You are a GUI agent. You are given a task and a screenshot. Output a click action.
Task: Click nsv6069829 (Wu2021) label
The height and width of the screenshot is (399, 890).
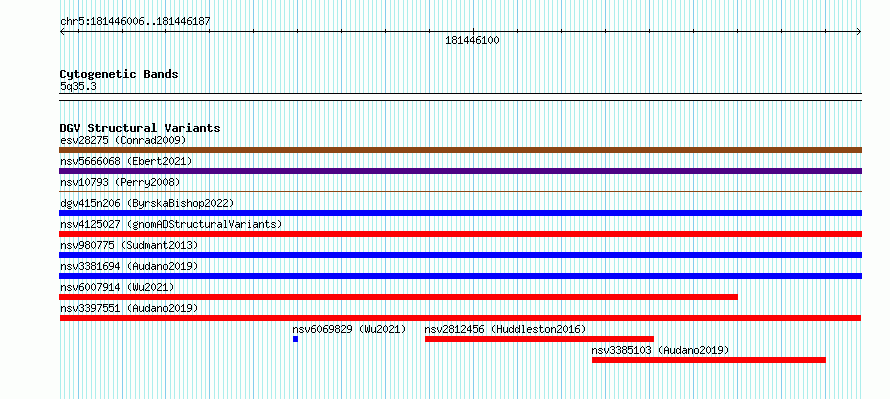[350, 329]
